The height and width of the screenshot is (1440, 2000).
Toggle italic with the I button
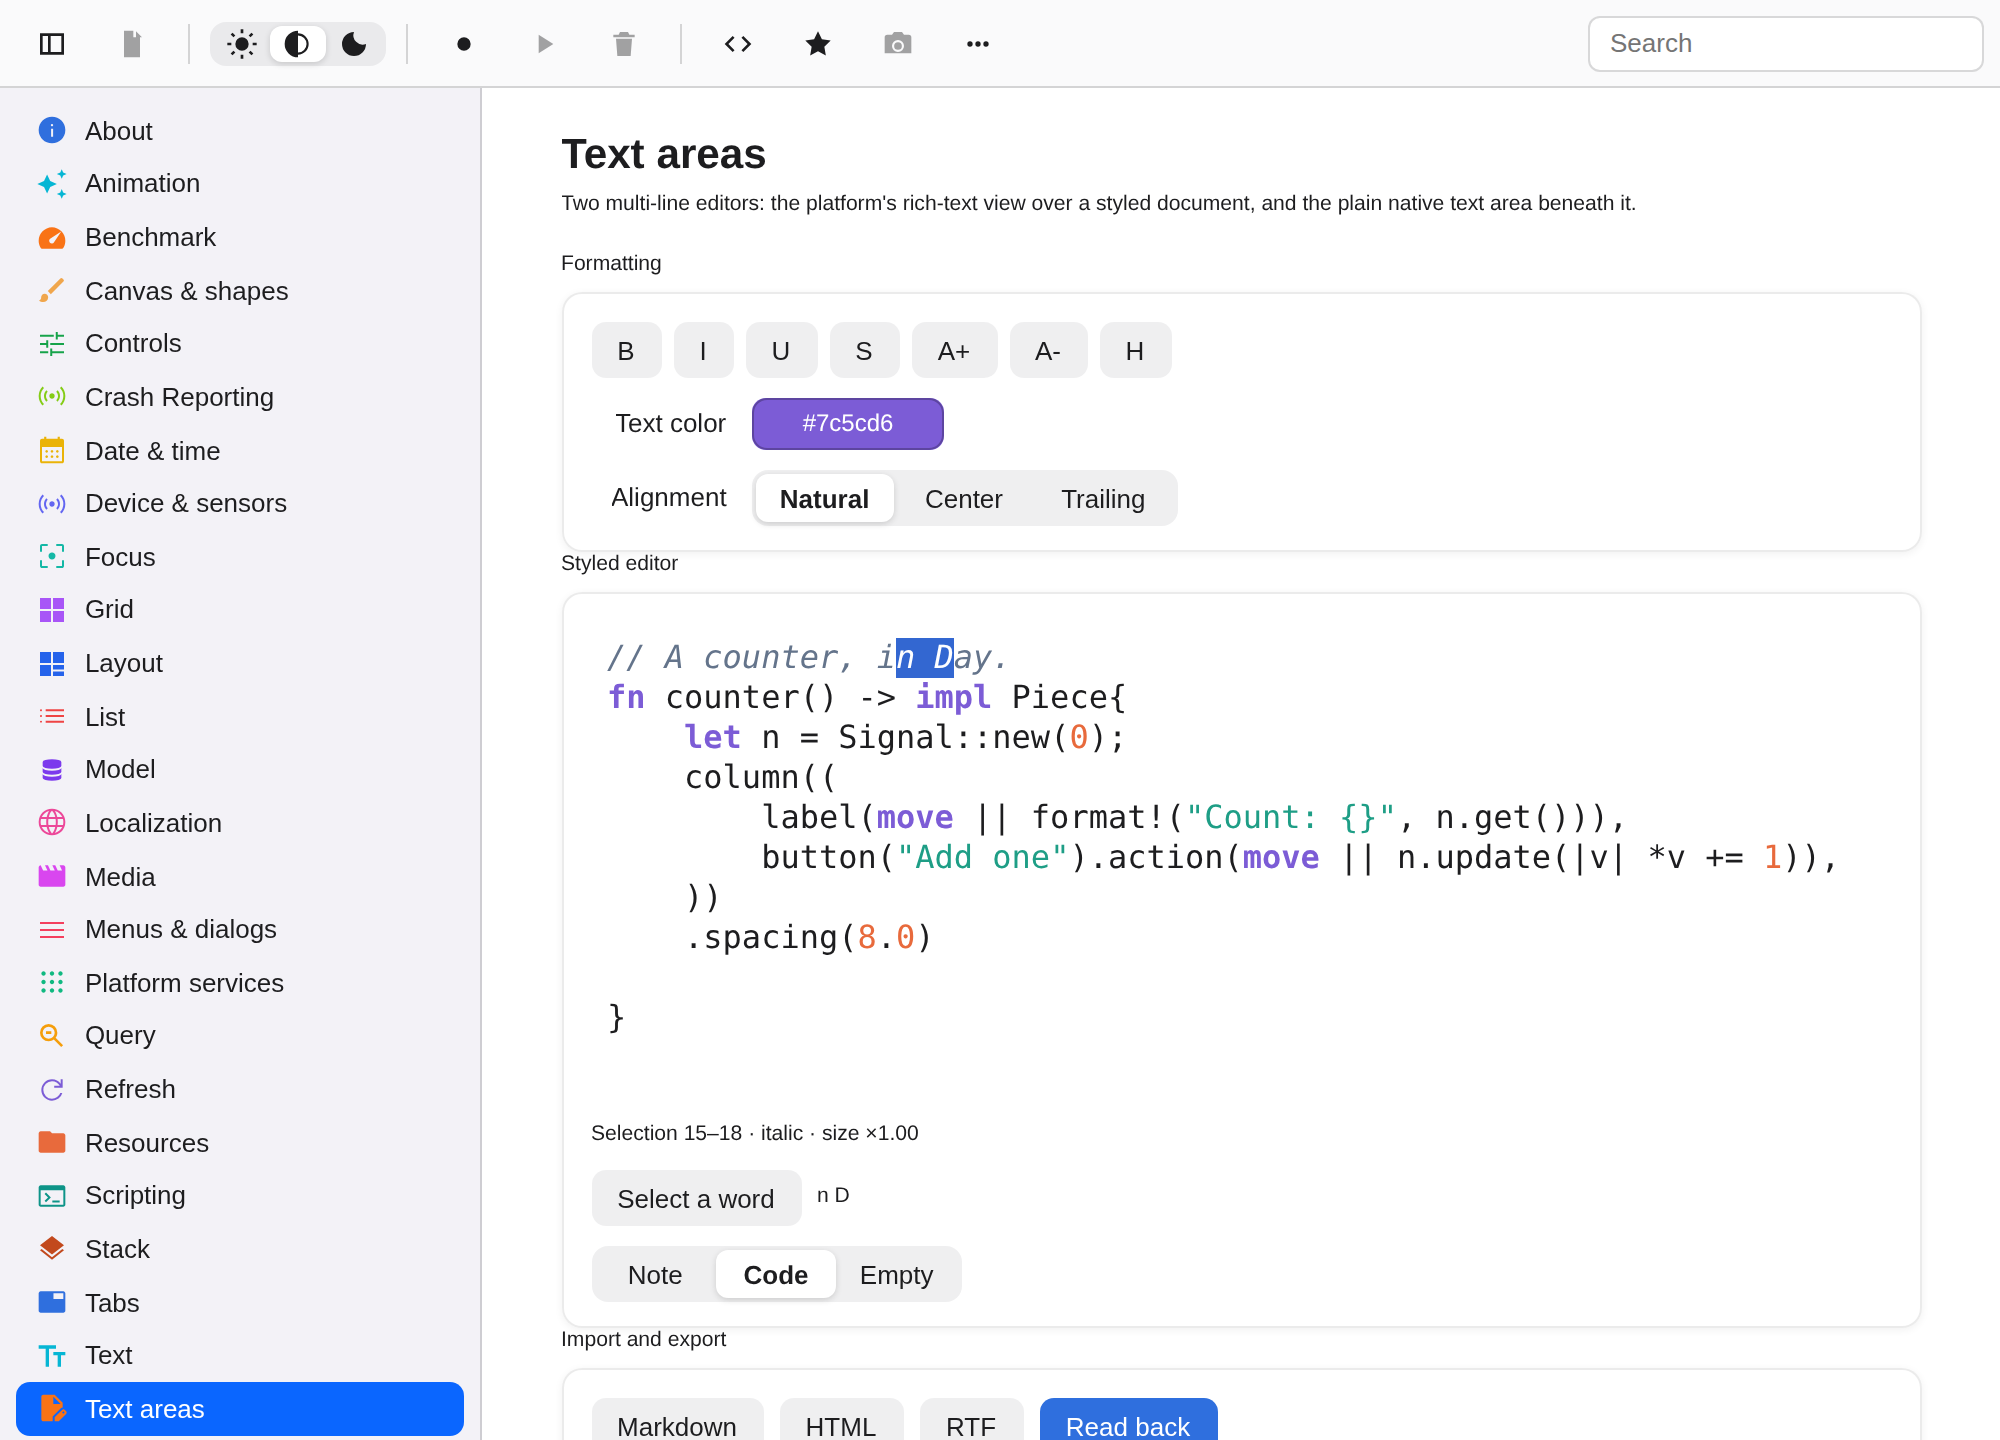tap(703, 351)
